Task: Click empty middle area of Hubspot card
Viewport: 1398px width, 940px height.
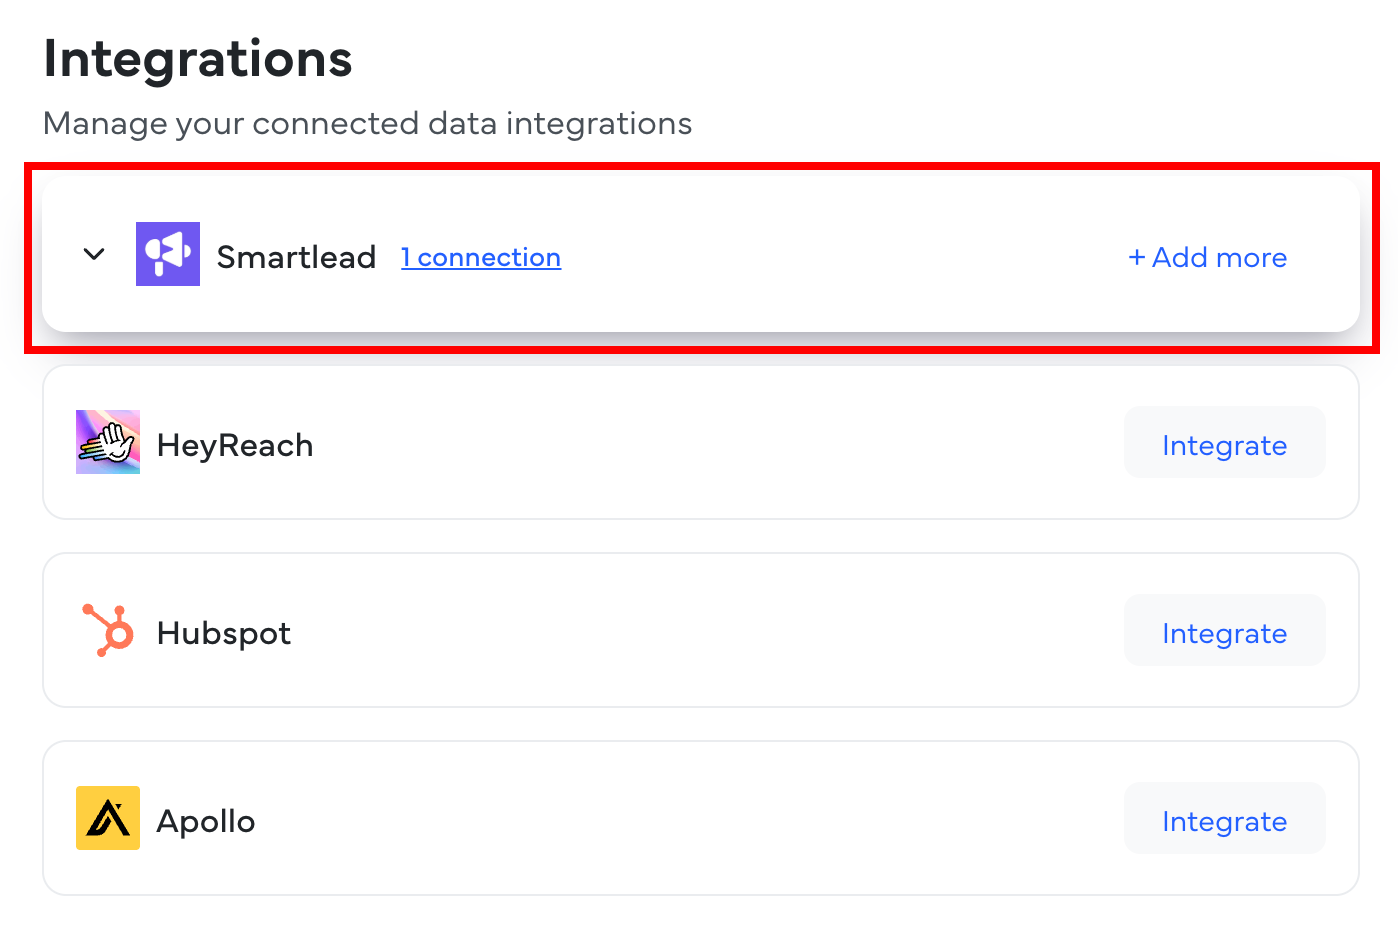Action: click(x=700, y=631)
